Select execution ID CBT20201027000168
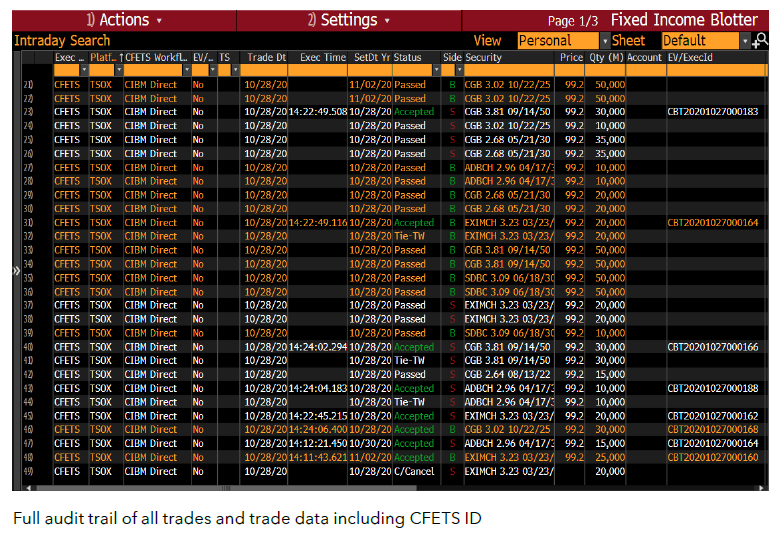 pyautogui.click(x=713, y=430)
